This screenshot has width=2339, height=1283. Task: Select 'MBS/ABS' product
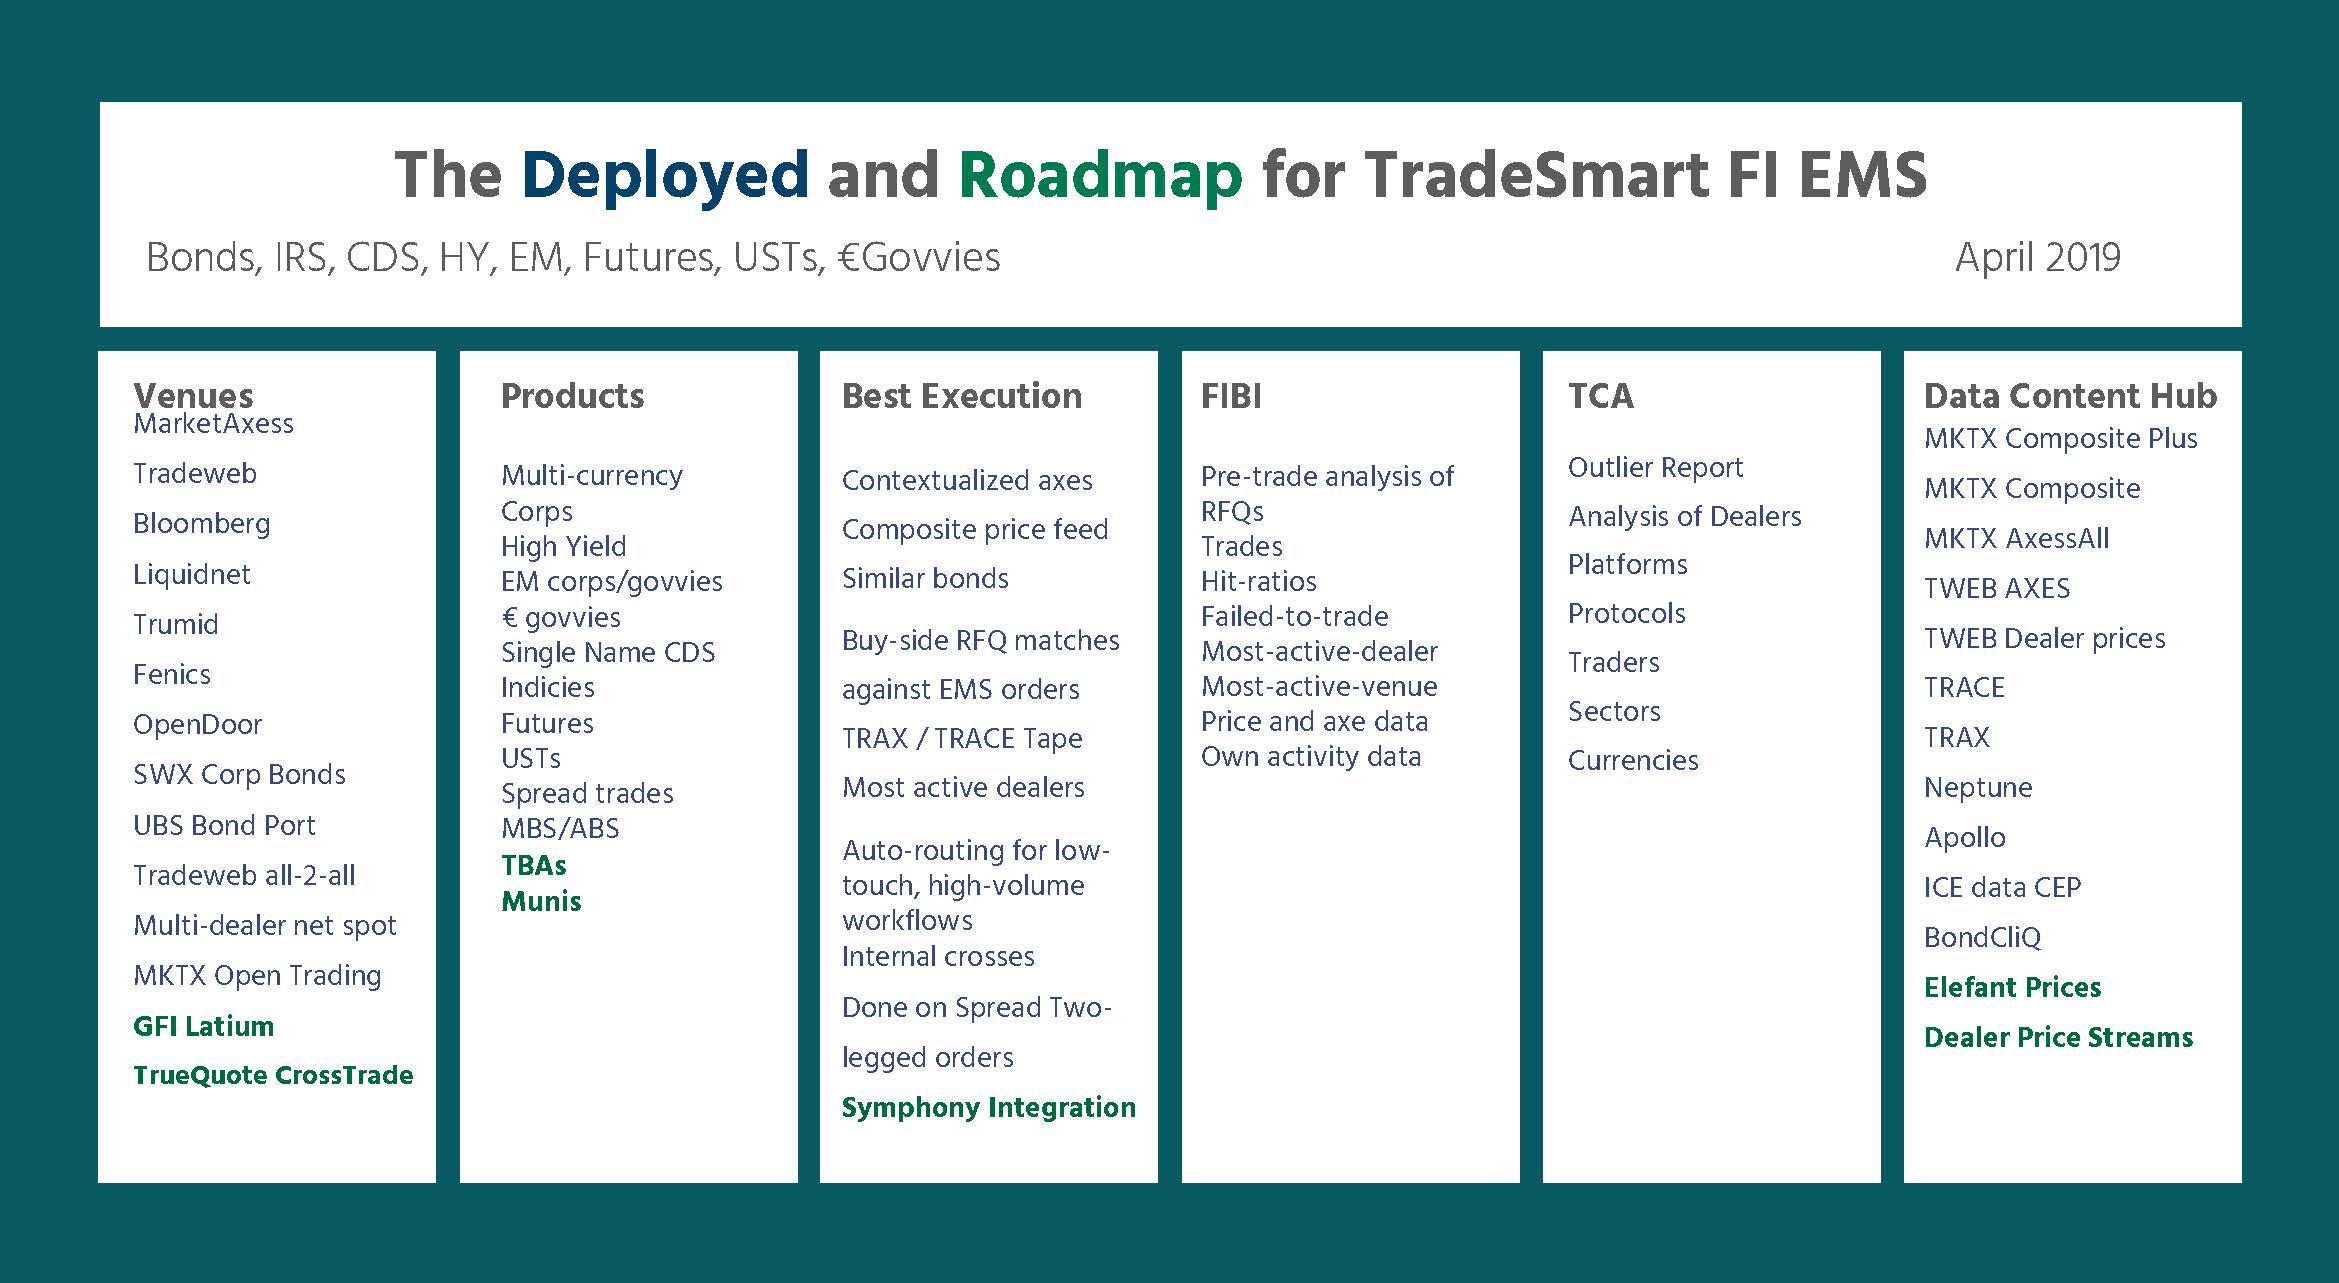point(560,829)
